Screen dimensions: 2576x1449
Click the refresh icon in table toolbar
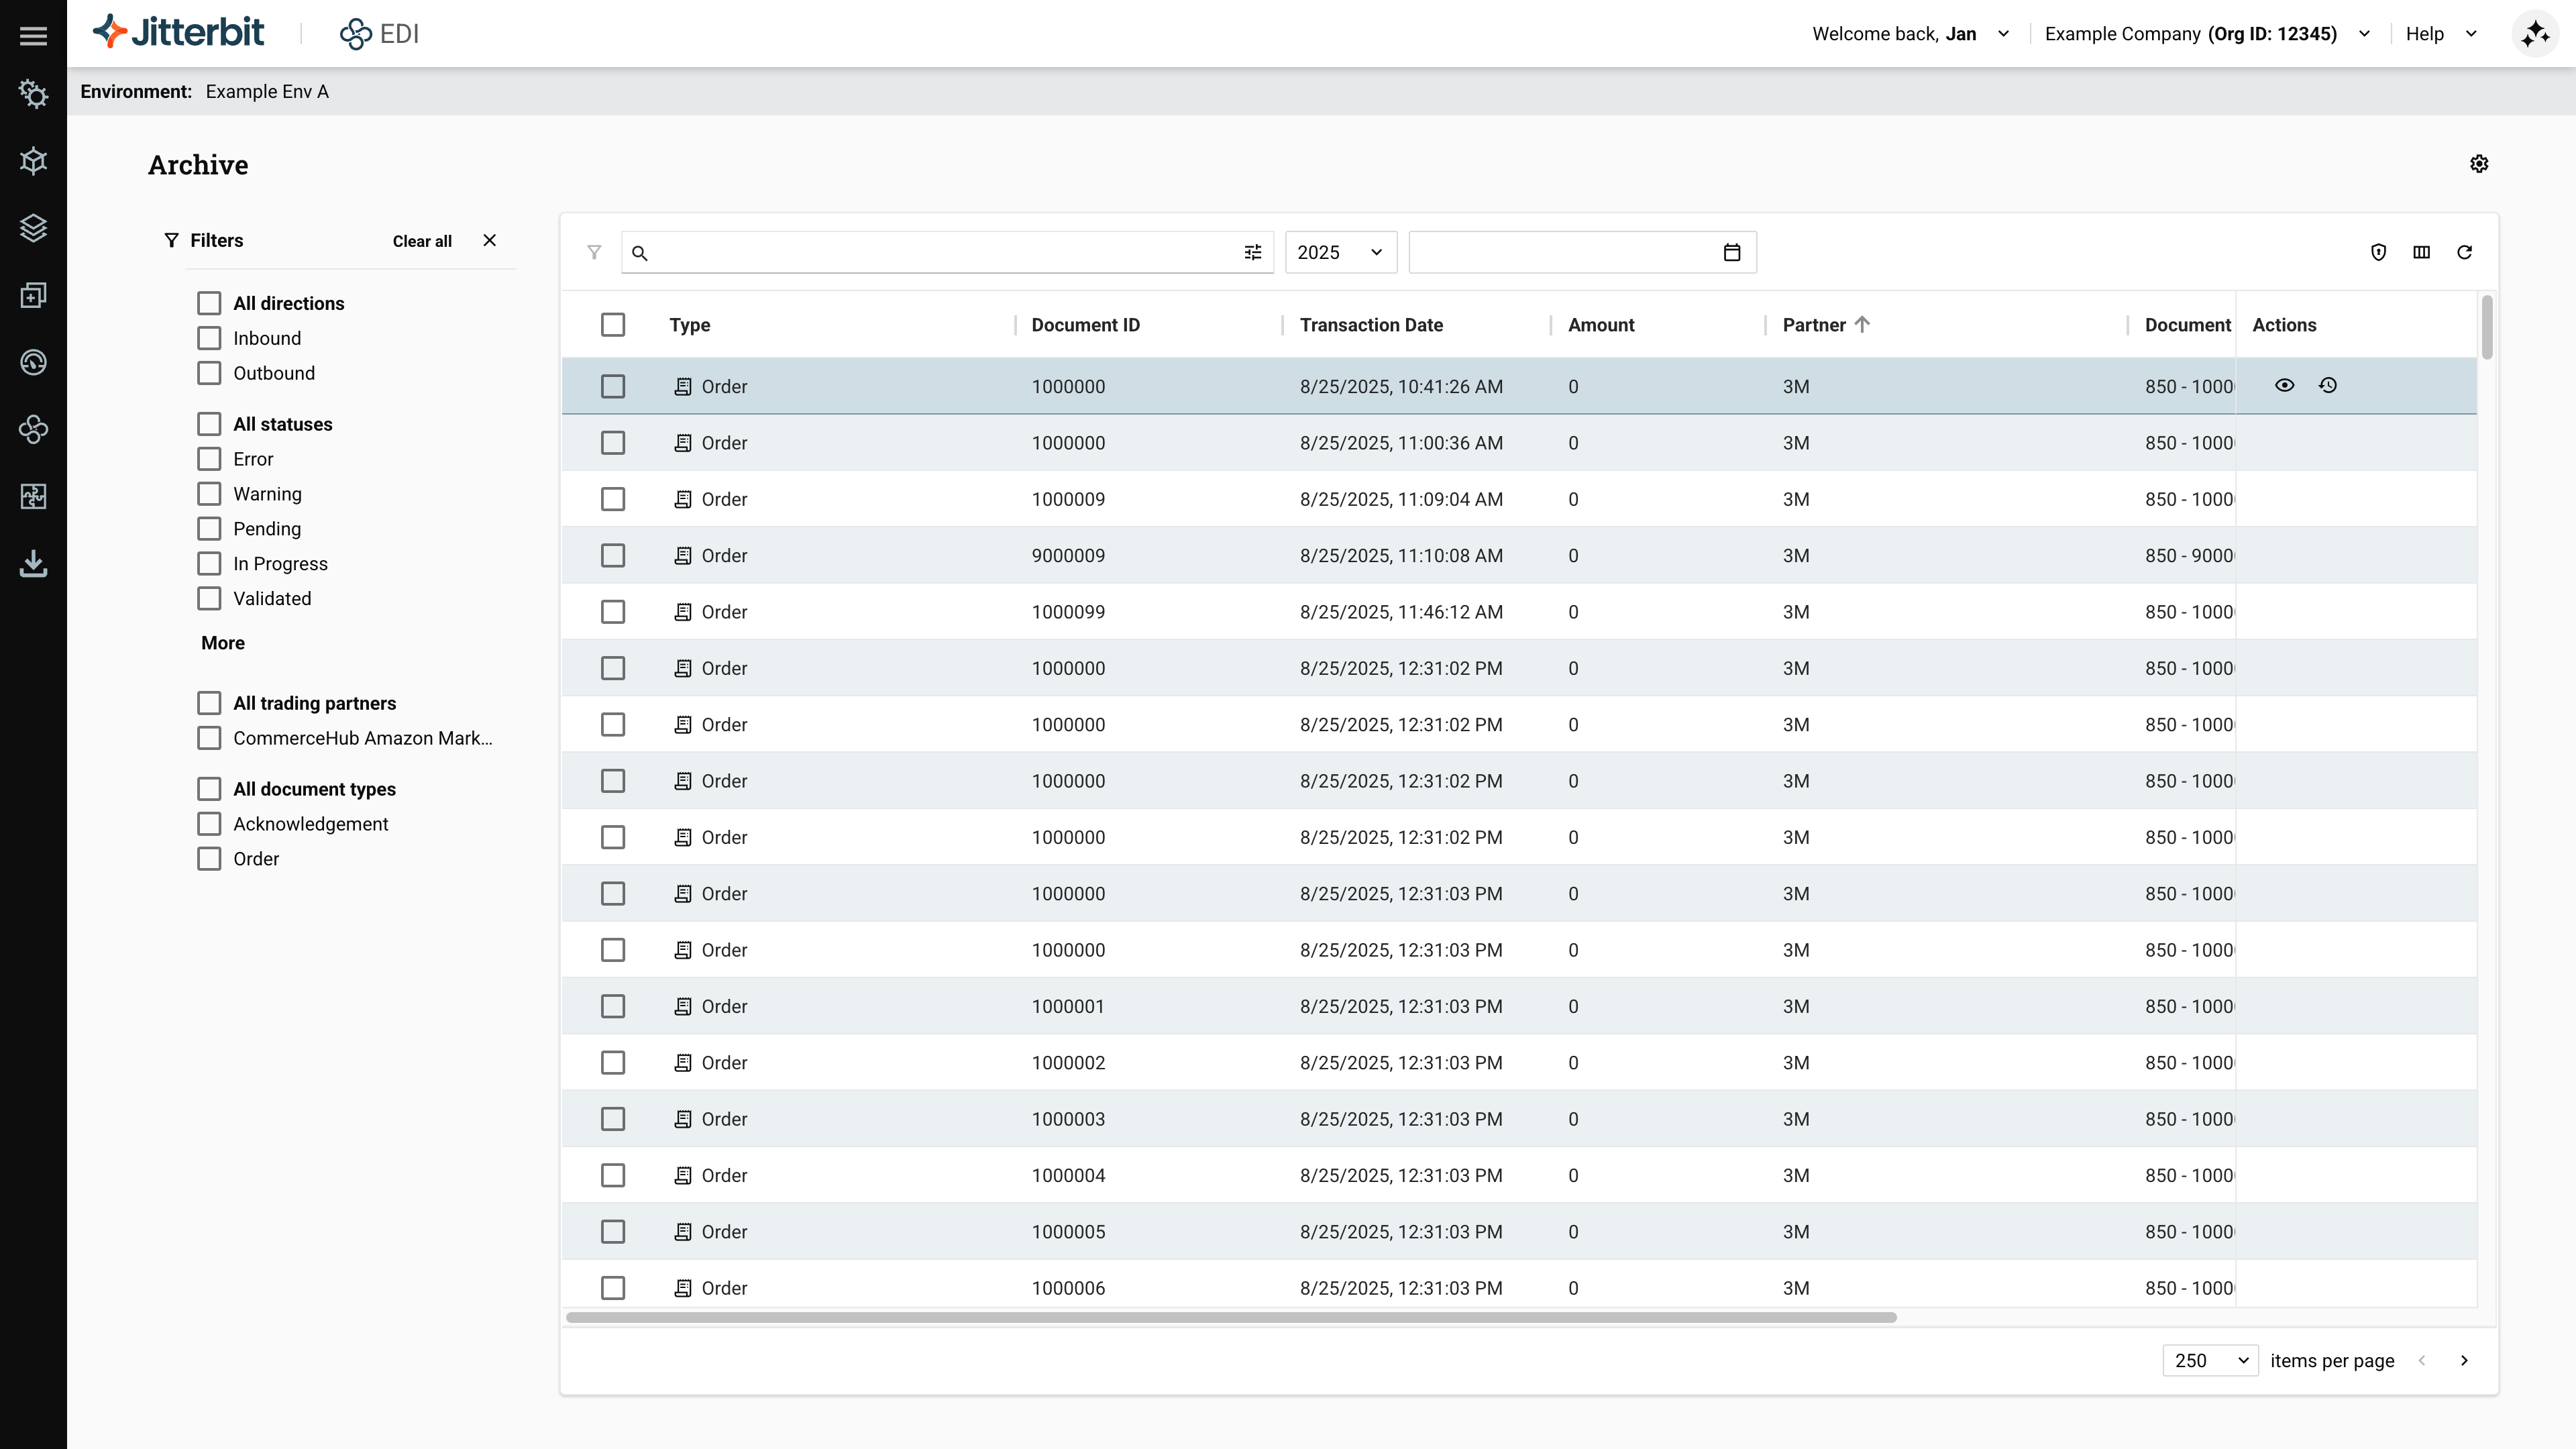coord(2464,252)
